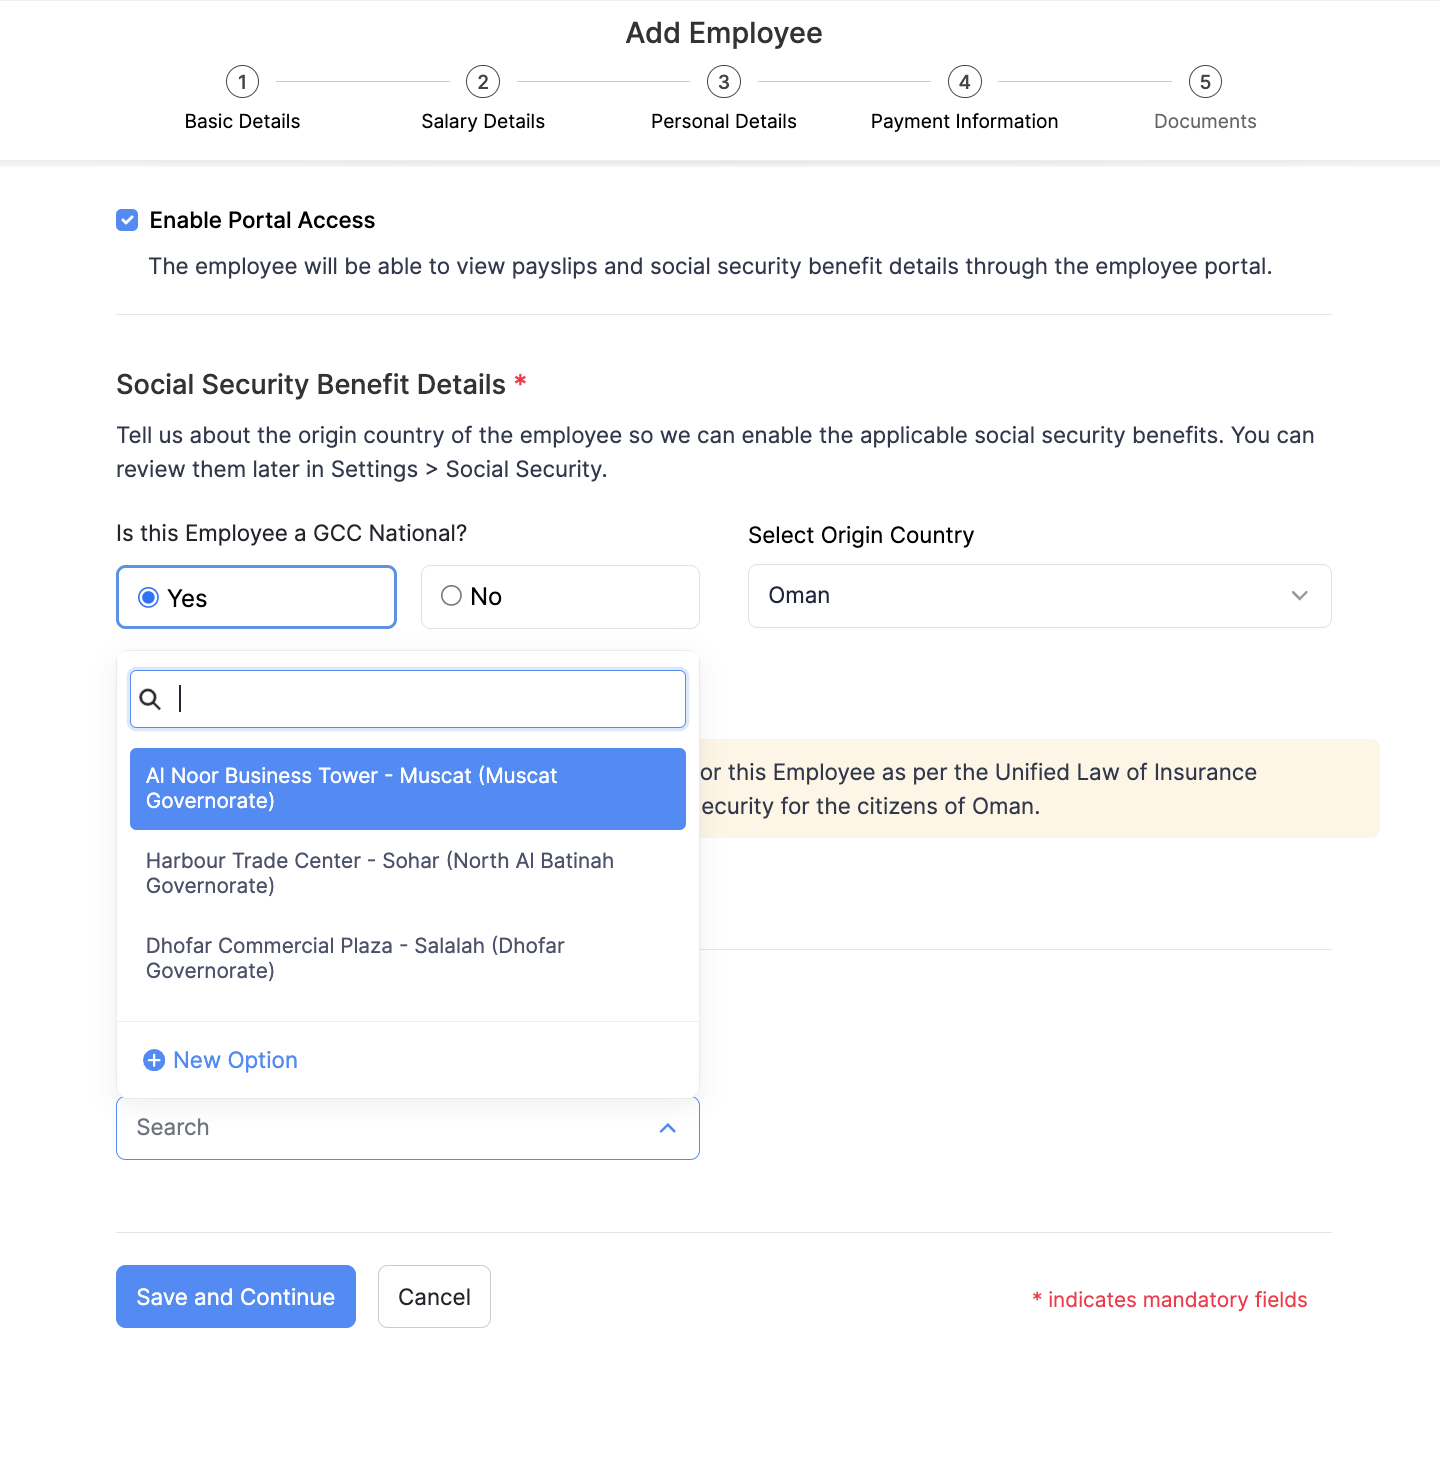Click the step 4 circle icon

tap(965, 82)
